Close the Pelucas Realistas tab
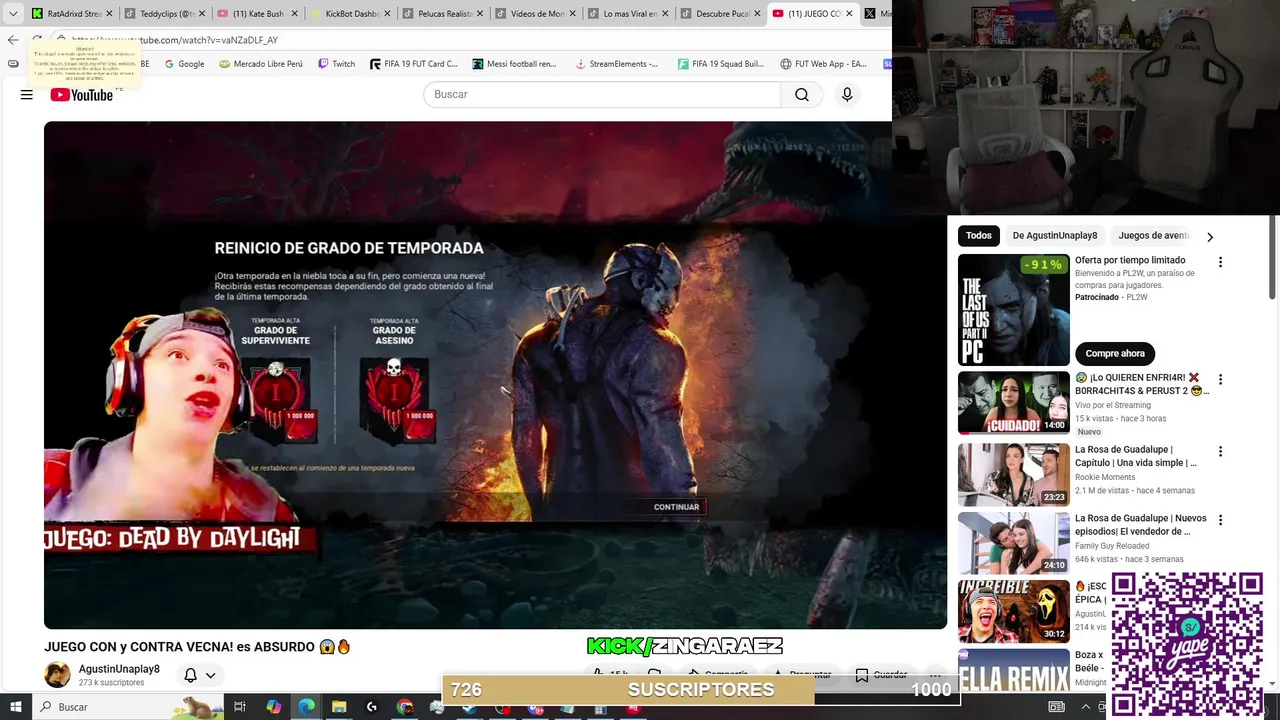Screen dimensions: 1280x720 point(480,14)
